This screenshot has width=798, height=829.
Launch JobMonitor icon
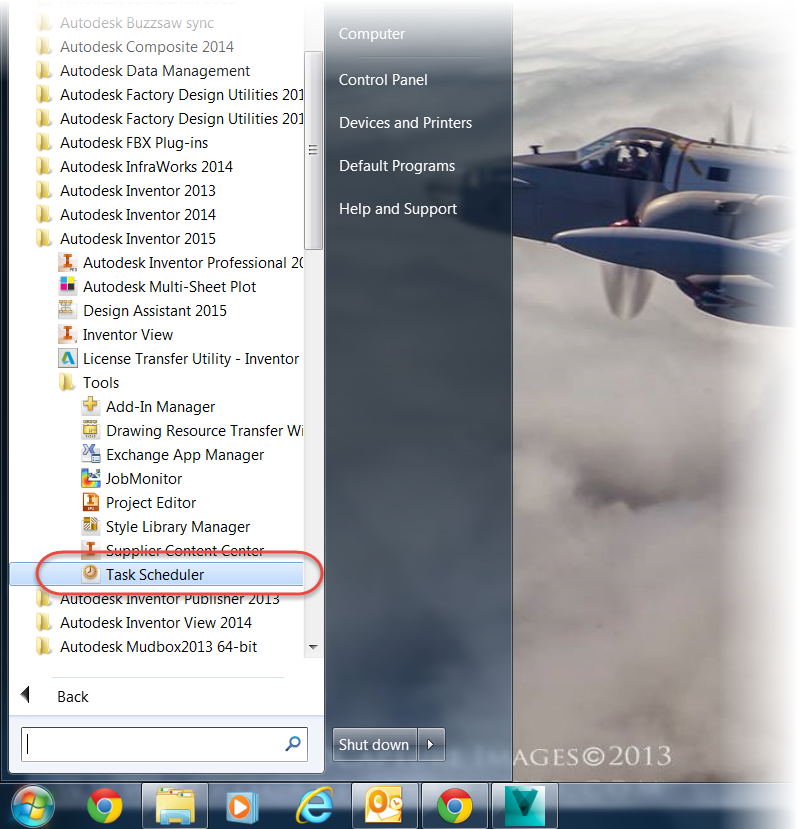[x=90, y=478]
